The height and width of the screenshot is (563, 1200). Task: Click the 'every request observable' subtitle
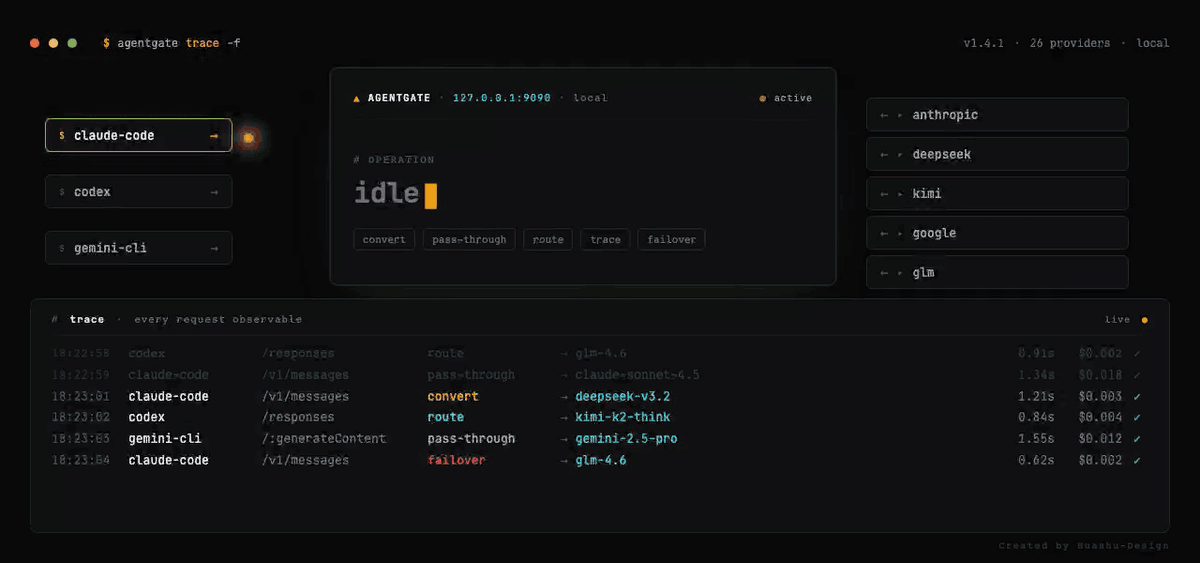point(218,319)
